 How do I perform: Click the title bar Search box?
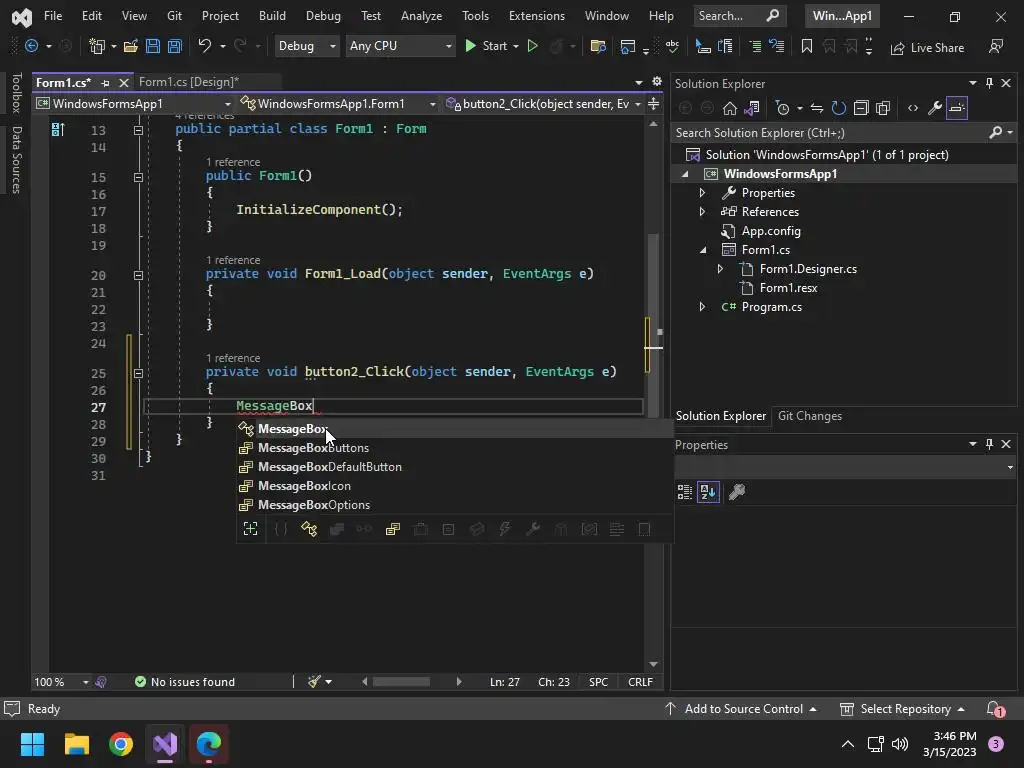coord(738,16)
